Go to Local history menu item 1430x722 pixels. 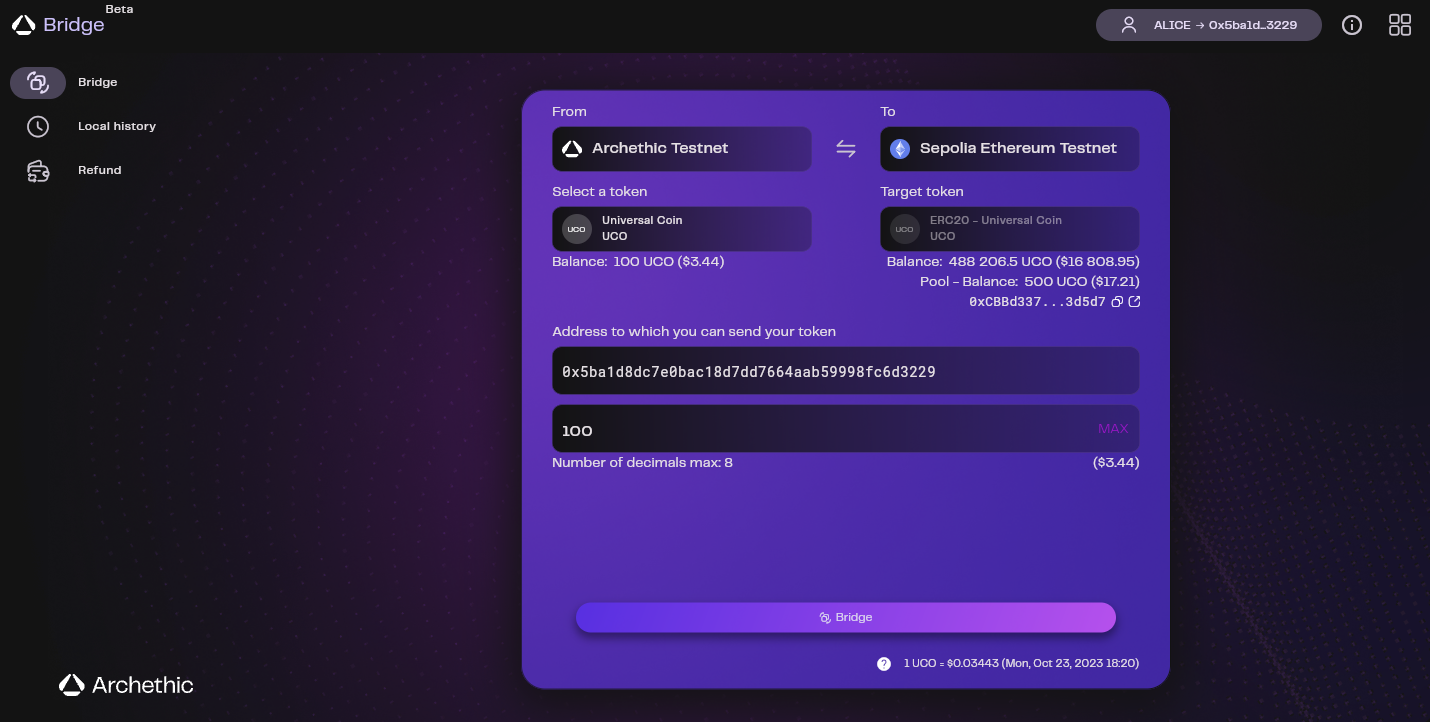coord(117,127)
